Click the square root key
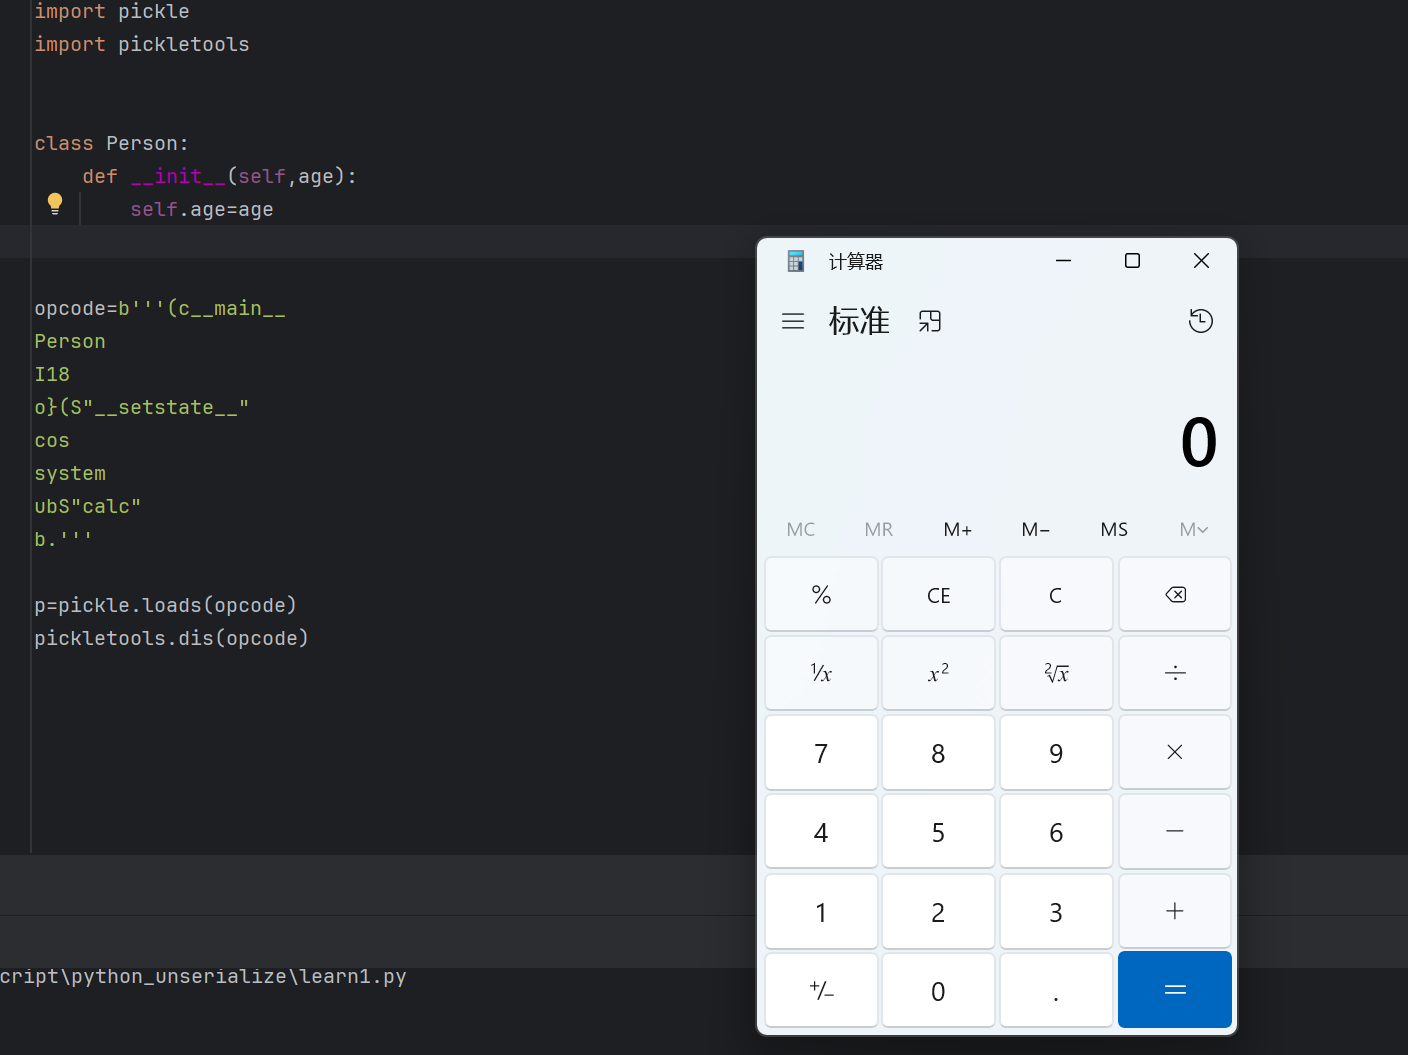This screenshot has height=1055, width=1408. 1056,673
